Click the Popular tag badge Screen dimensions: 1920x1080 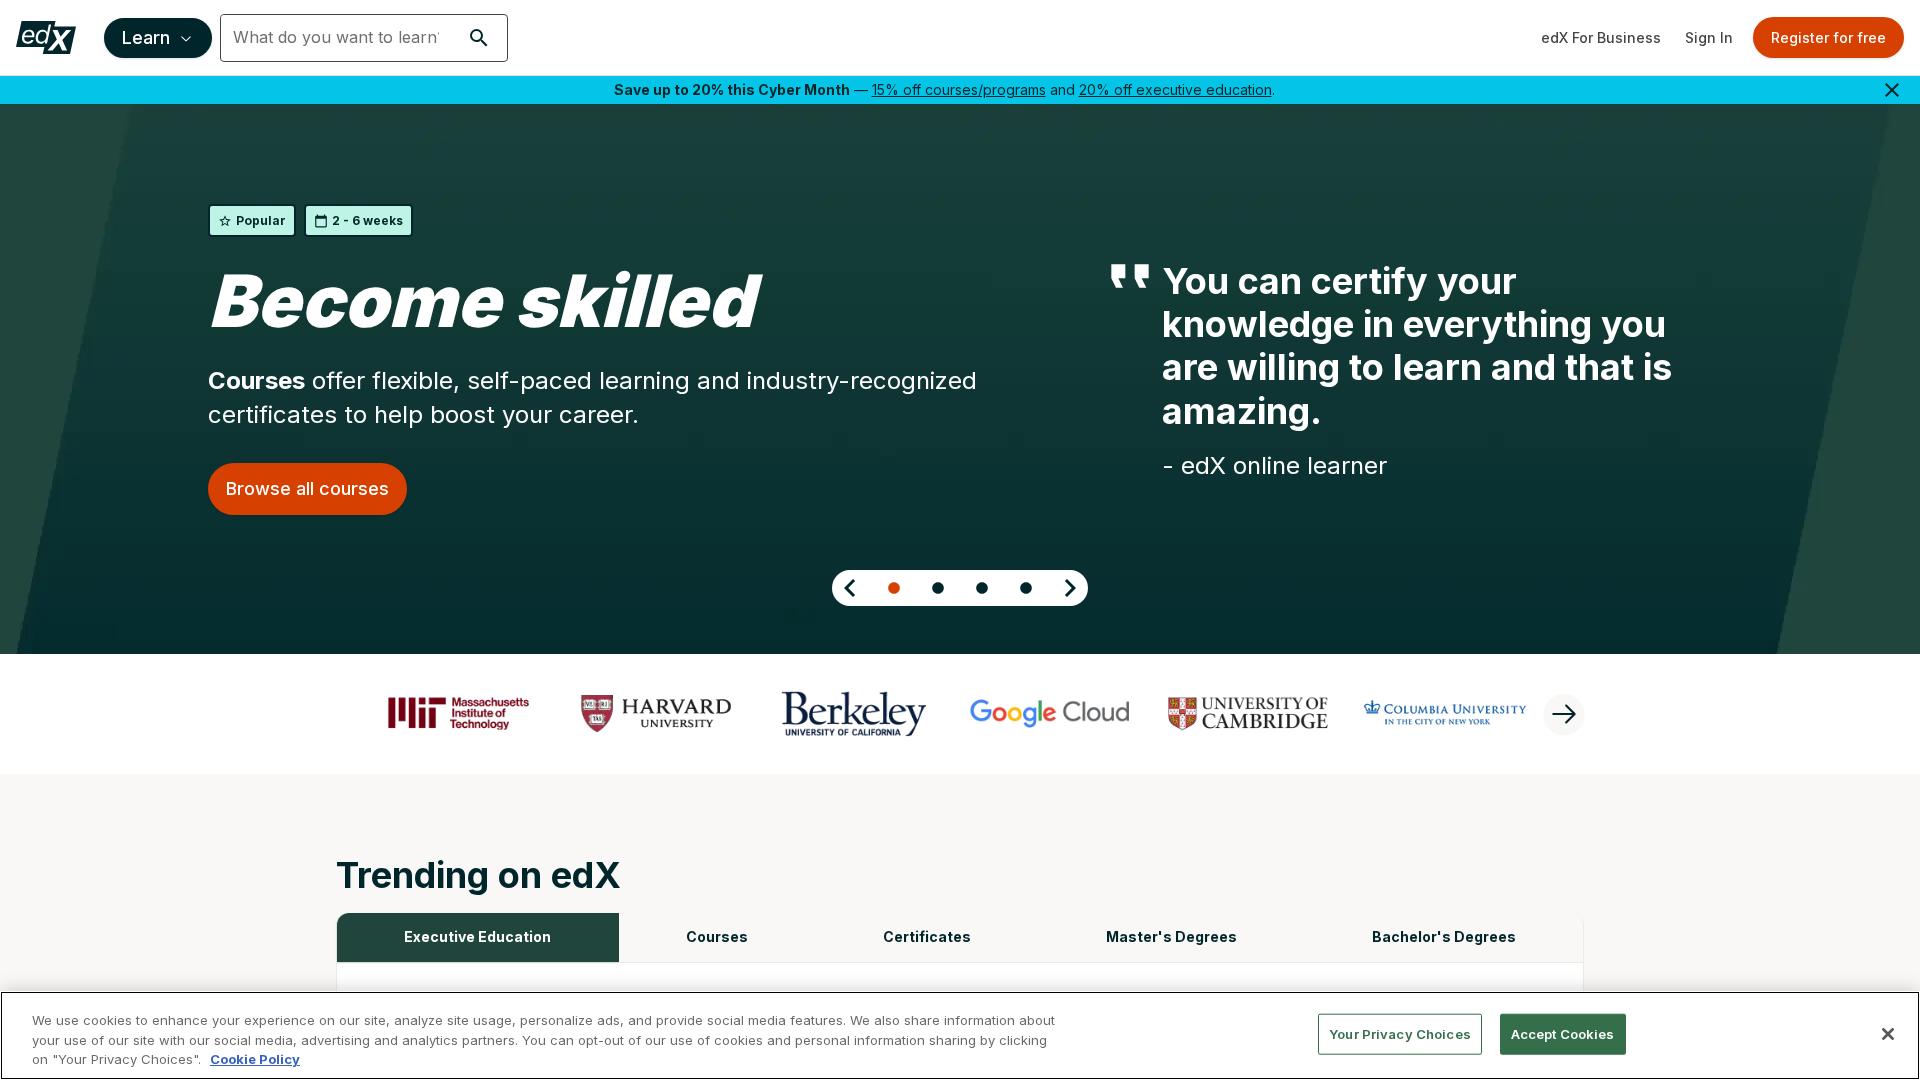(x=252, y=221)
